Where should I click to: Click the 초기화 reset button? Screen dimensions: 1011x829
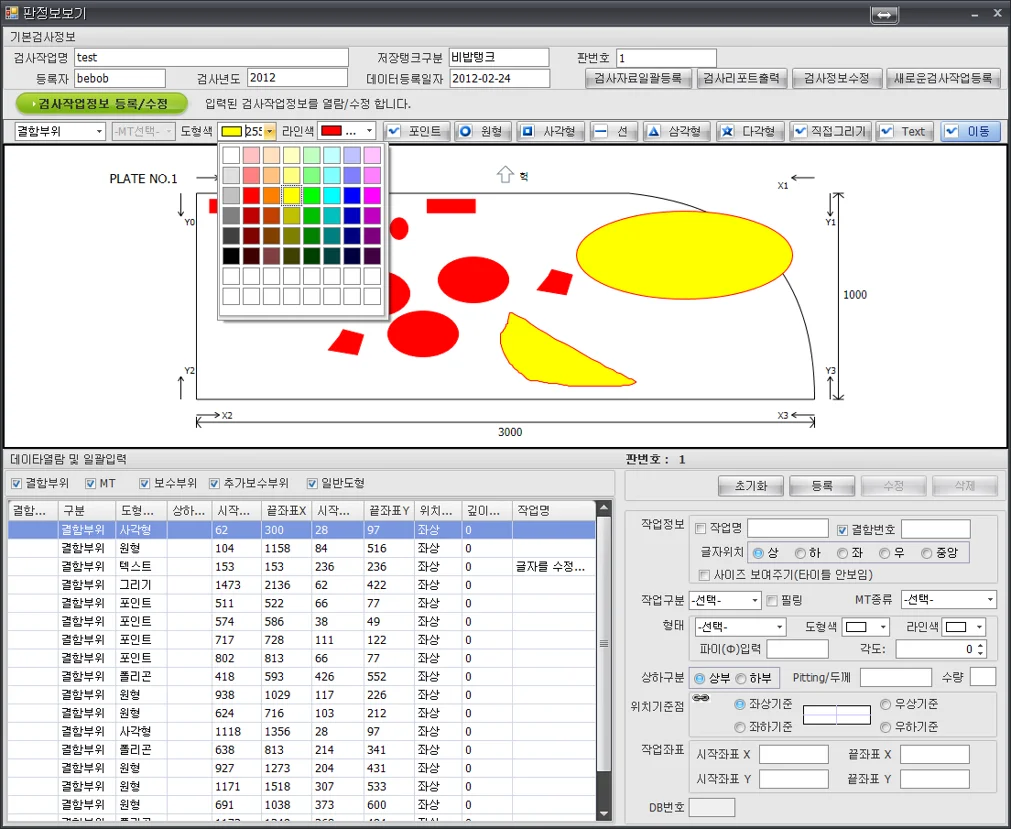751,485
